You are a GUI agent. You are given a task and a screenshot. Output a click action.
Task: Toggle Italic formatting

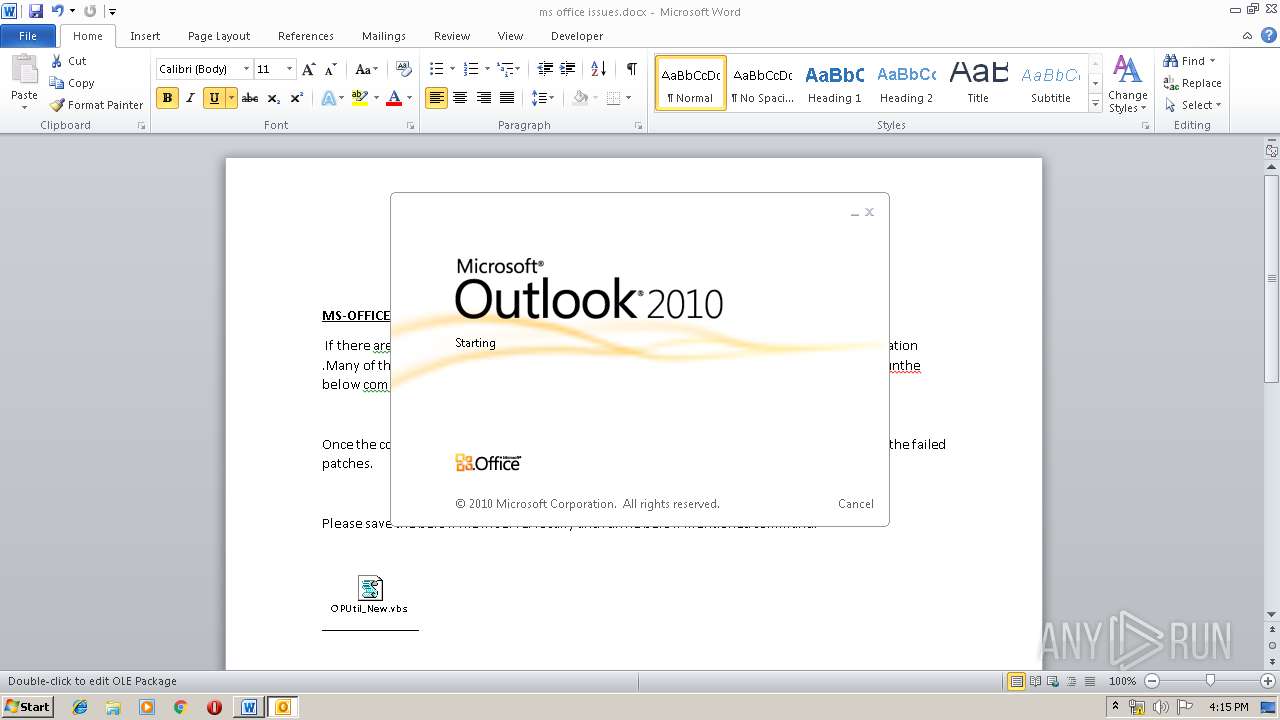click(x=190, y=98)
